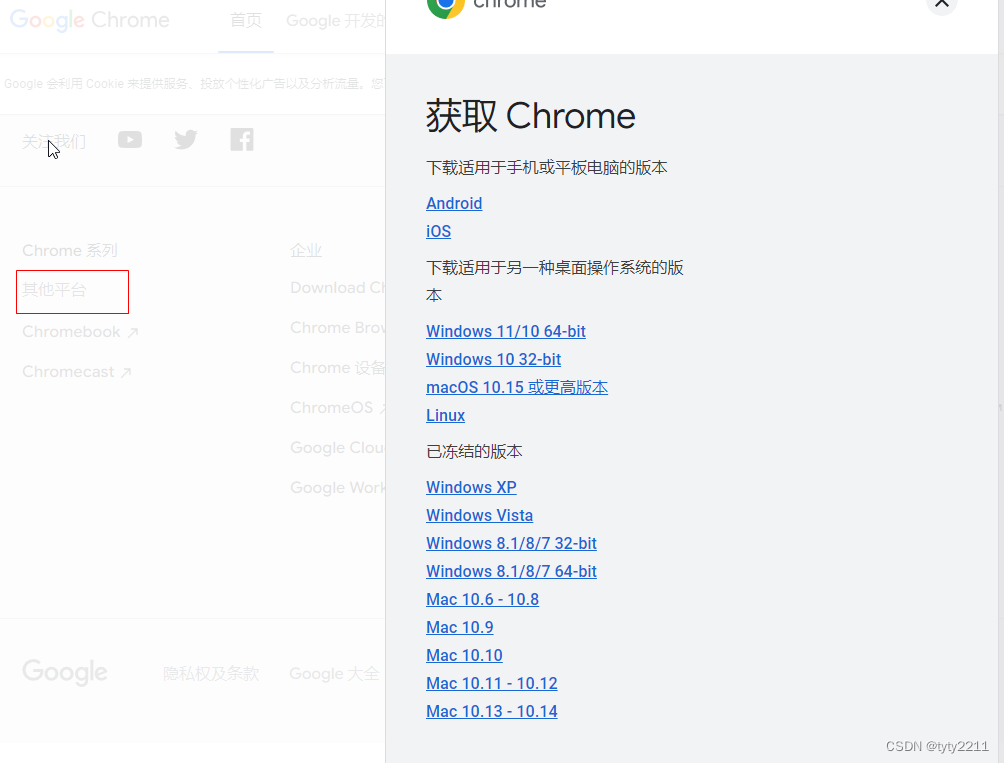
Task: Download Windows 11/10 64-bit version
Action: (x=506, y=332)
